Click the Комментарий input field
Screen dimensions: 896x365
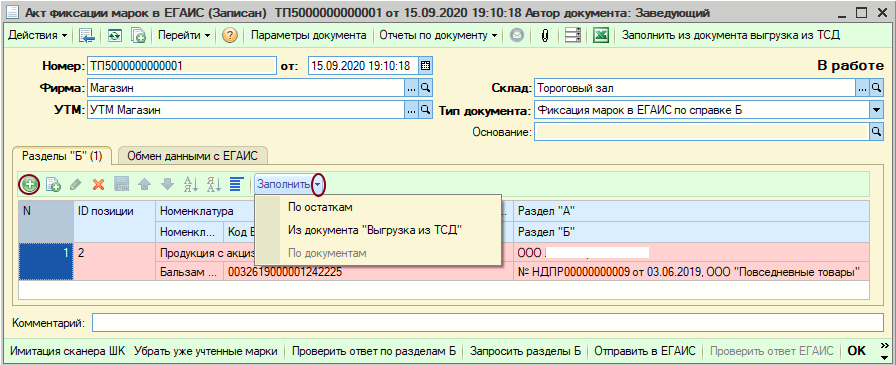click(x=488, y=323)
